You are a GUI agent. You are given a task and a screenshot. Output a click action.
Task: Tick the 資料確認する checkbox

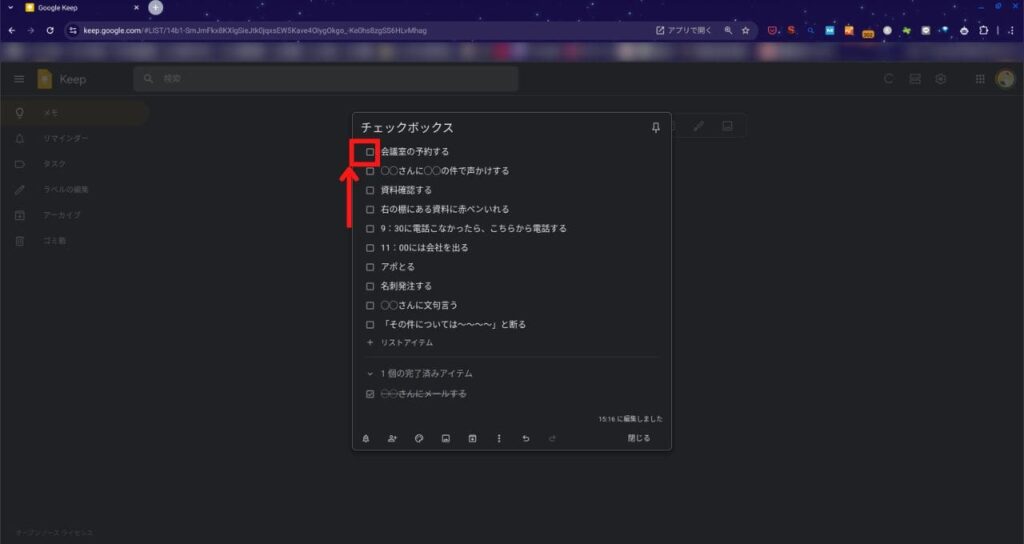point(370,190)
